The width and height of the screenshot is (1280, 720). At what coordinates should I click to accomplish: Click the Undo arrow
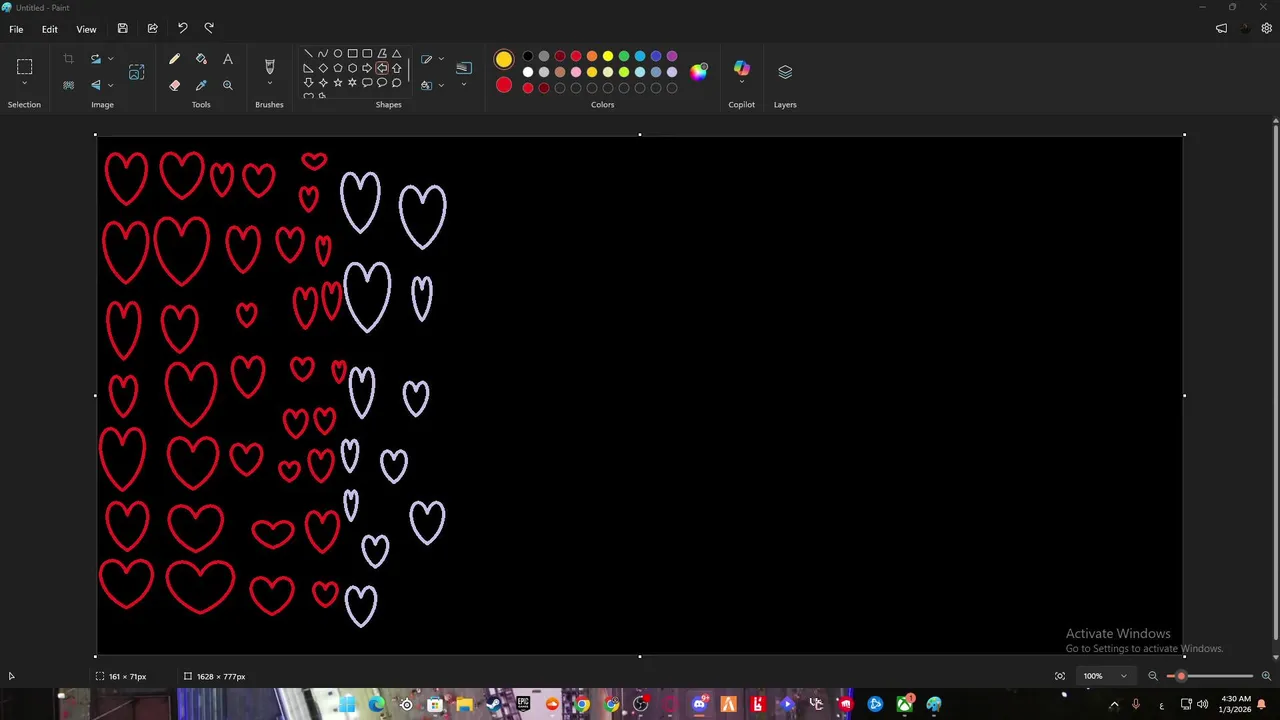click(x=182, y=28)
